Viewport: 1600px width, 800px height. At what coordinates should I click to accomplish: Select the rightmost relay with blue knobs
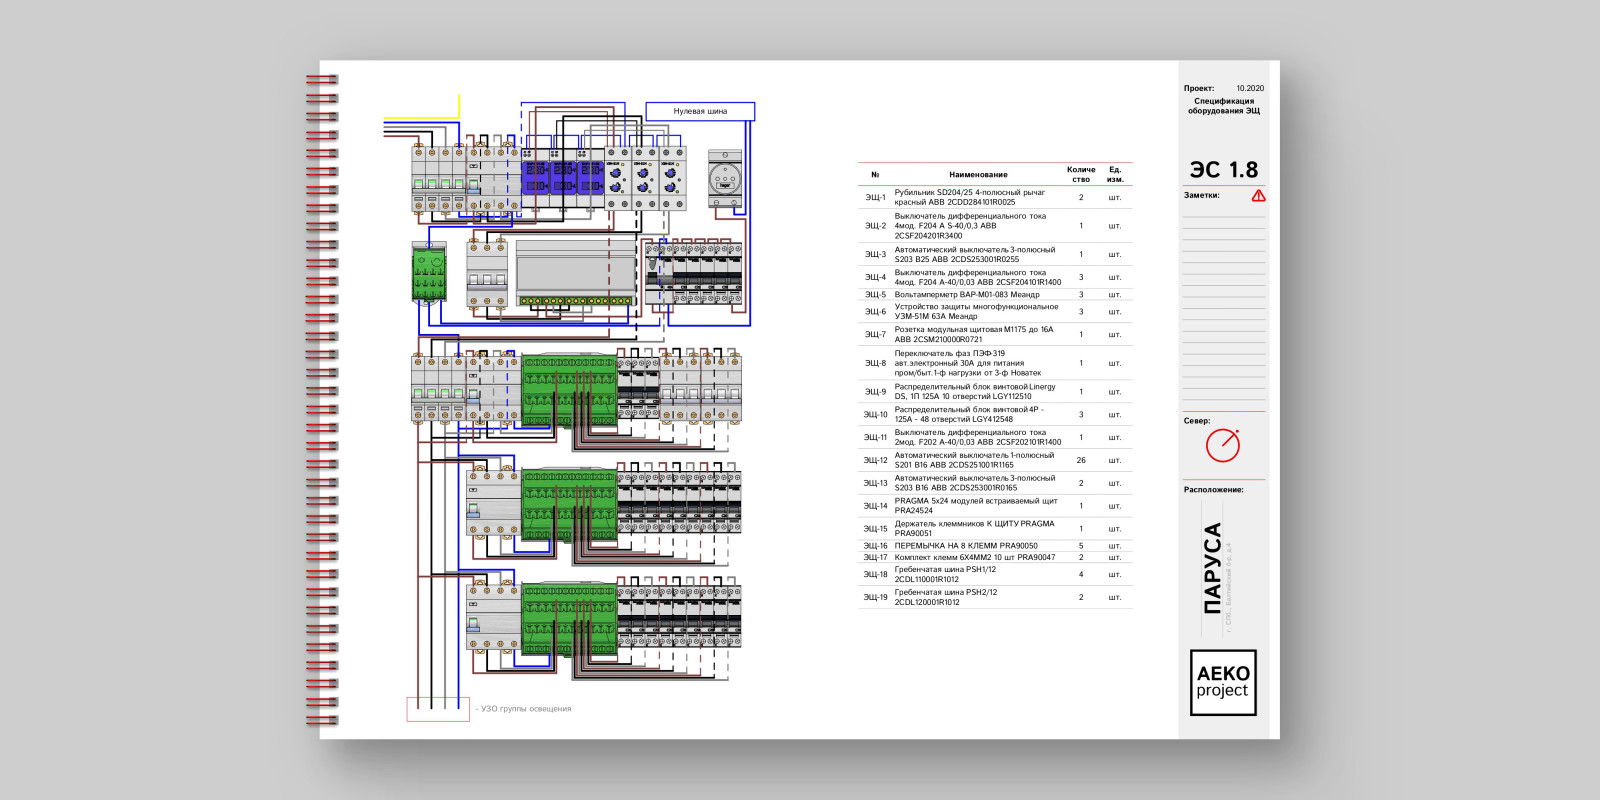pos(672,178)
